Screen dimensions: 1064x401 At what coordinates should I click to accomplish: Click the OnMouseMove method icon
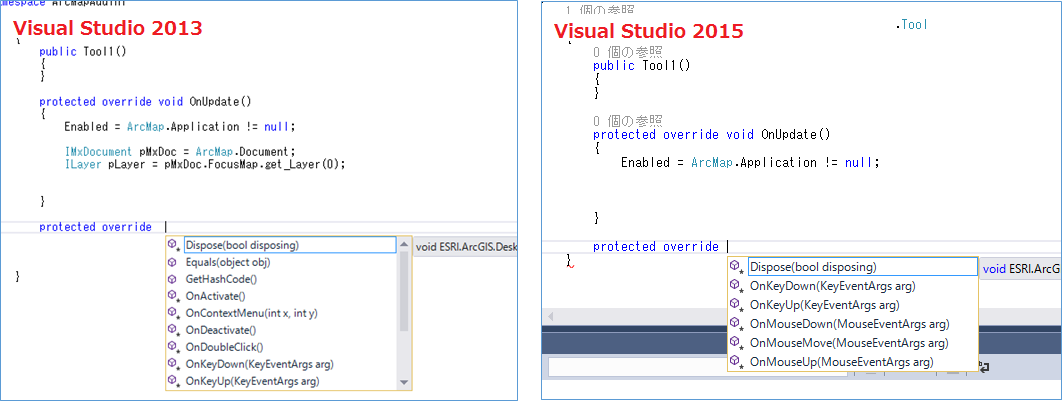click(735, 343)
